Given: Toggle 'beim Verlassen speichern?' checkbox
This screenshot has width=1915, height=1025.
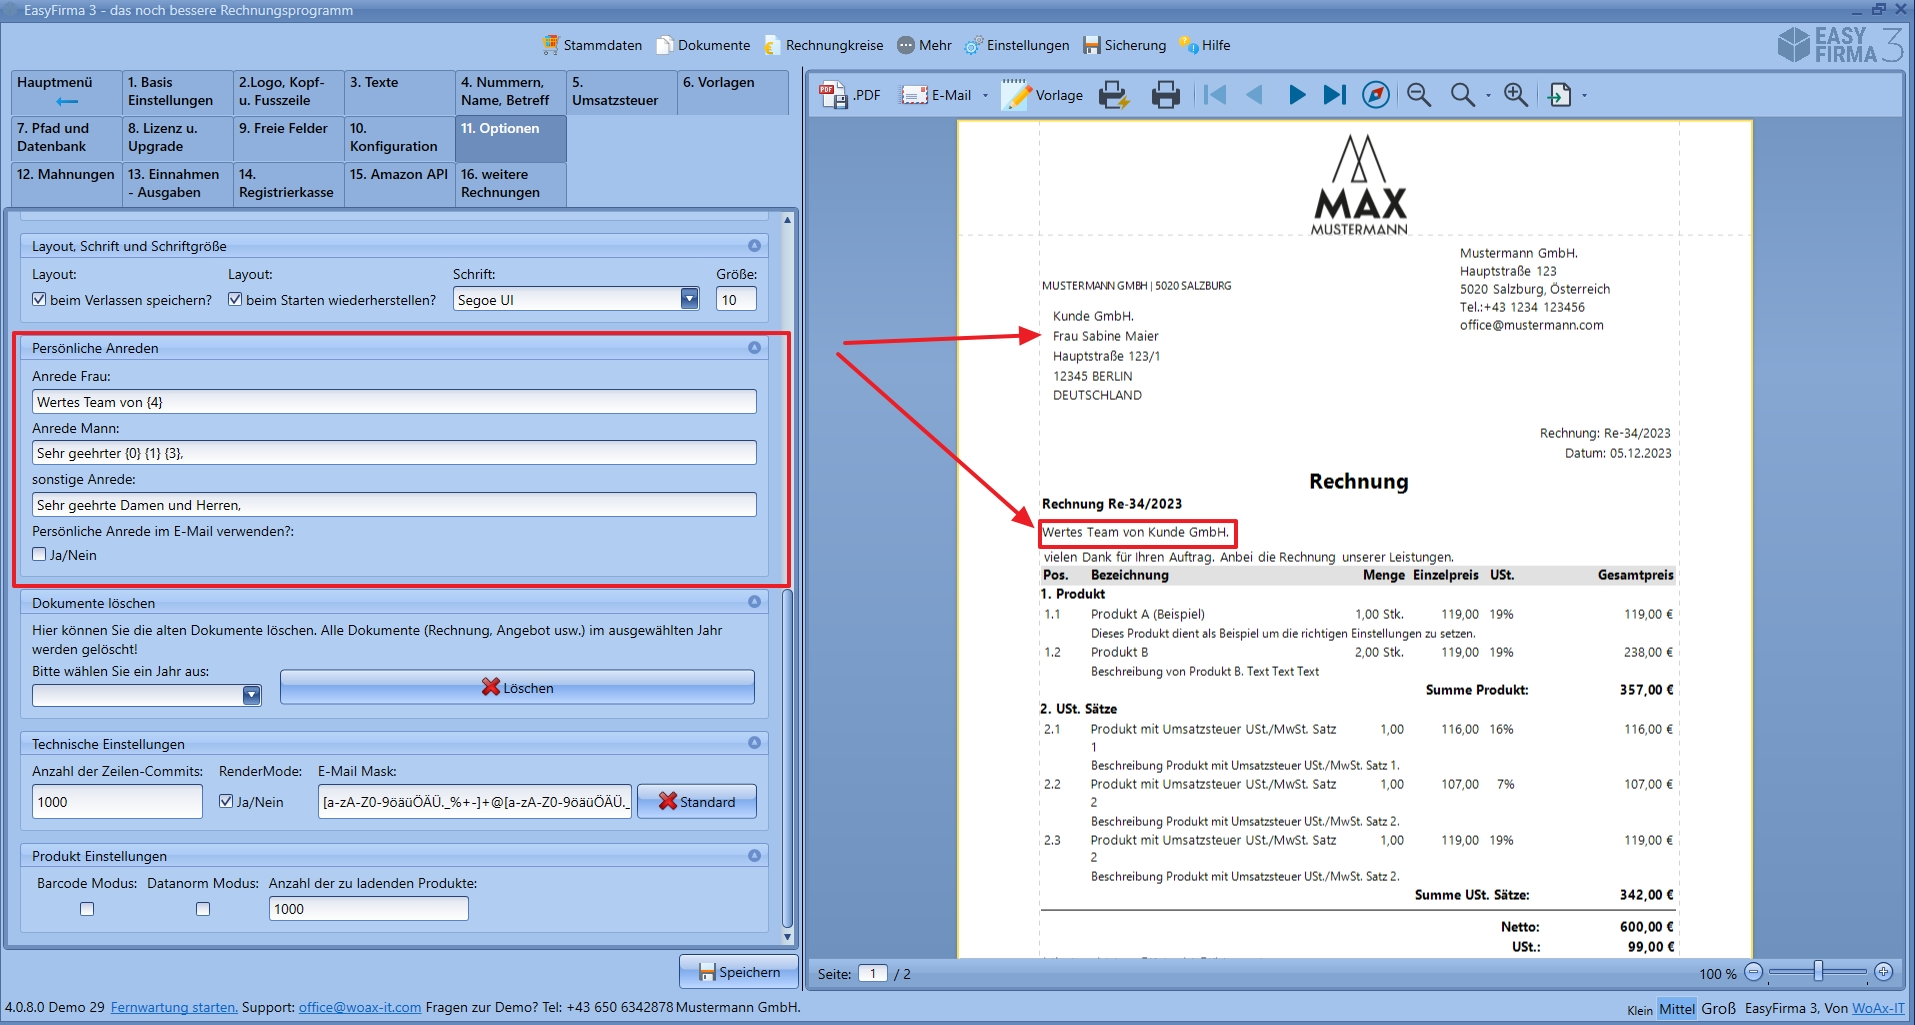Looking at the screenshot, I should click(x=39, y=299).
